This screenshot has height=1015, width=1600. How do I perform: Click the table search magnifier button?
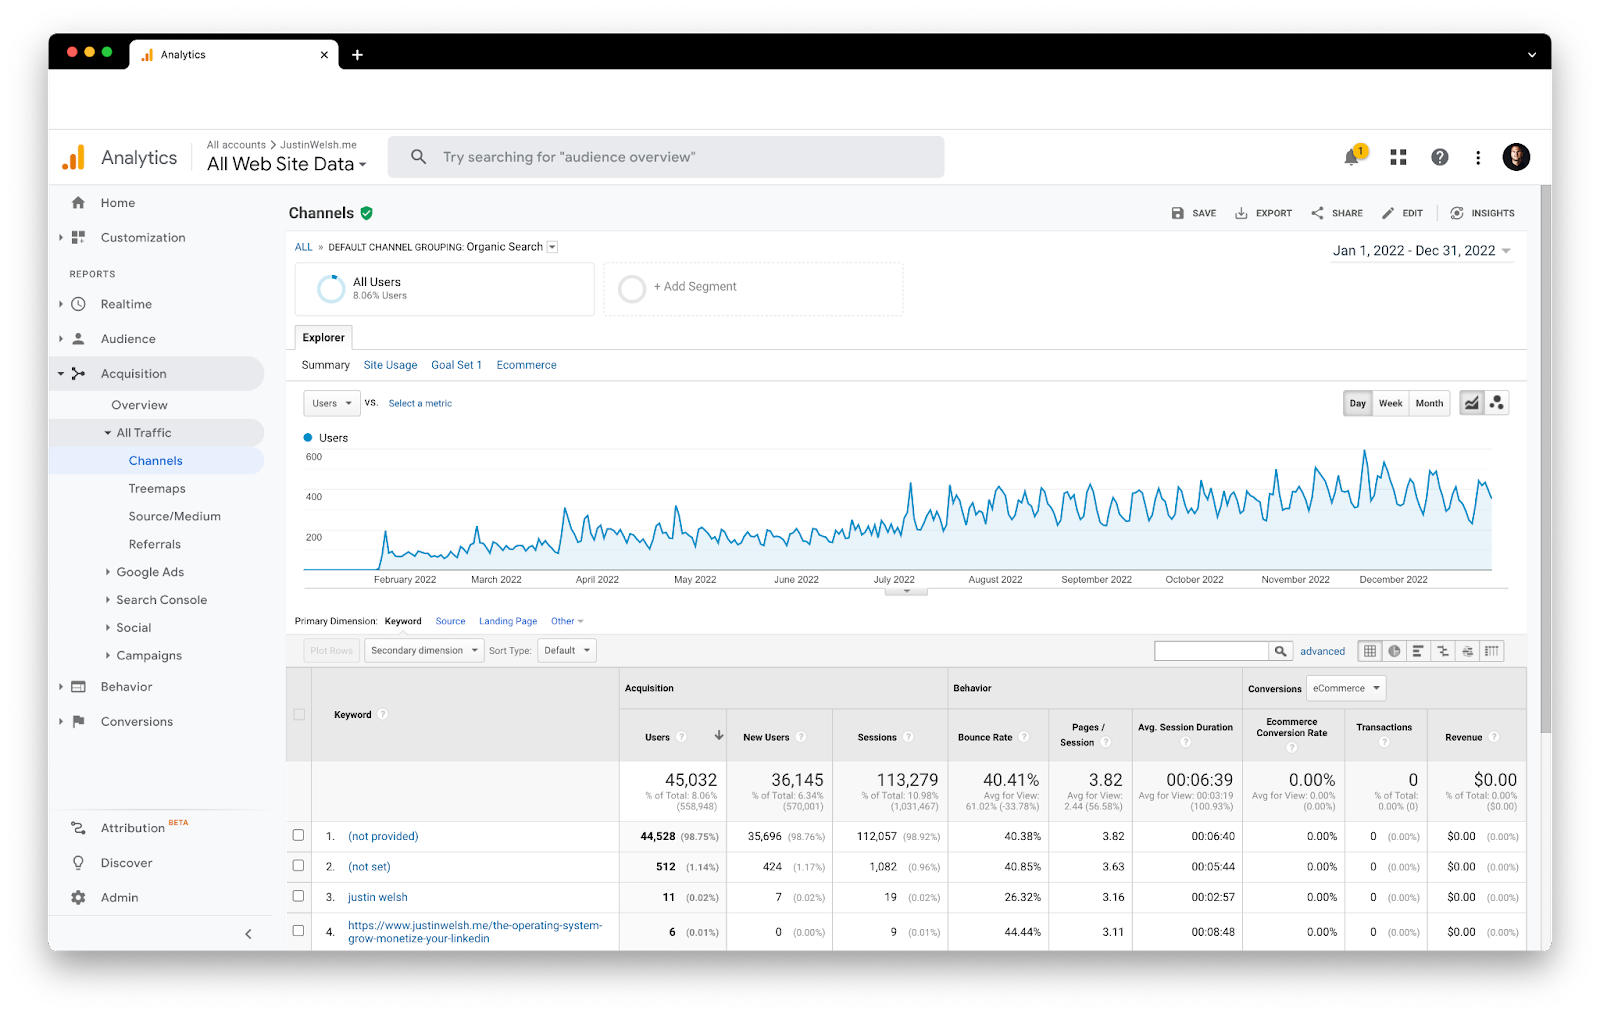[x=1280, y=651]
